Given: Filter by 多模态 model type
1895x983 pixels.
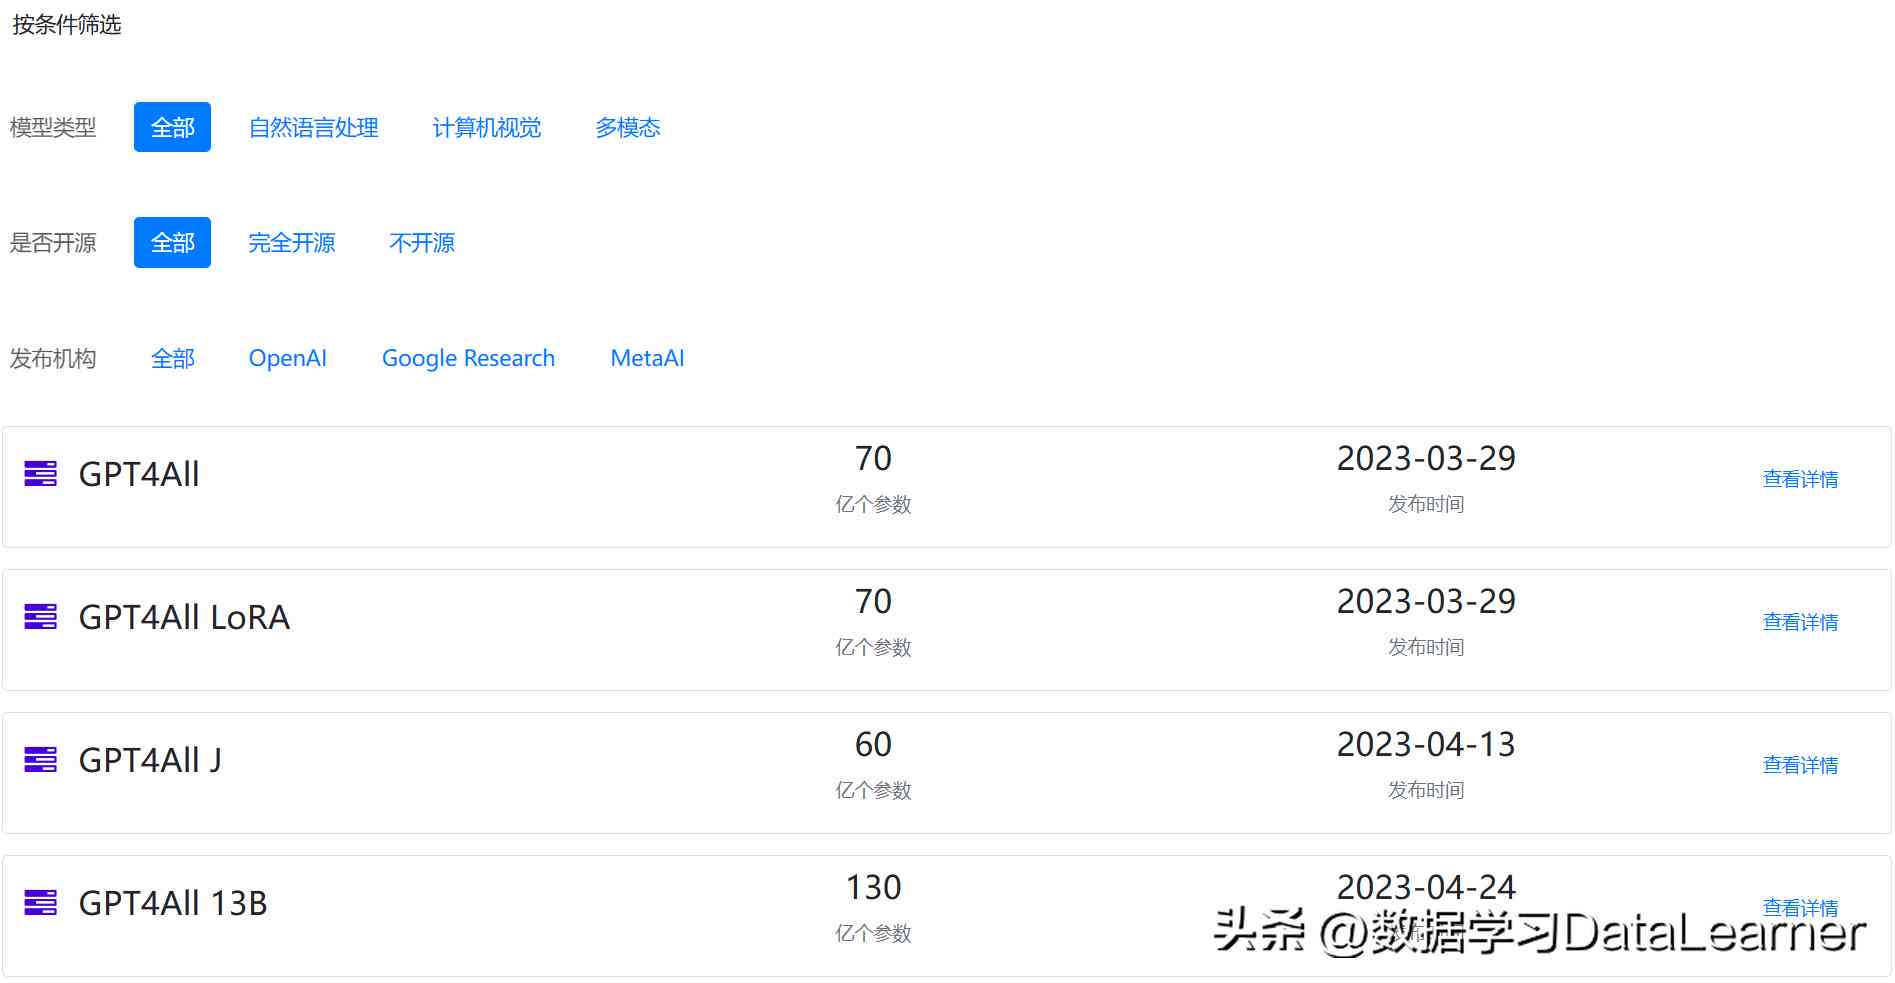Looking at the screenshot, I should pyautogui.click(x=627, y=127).
